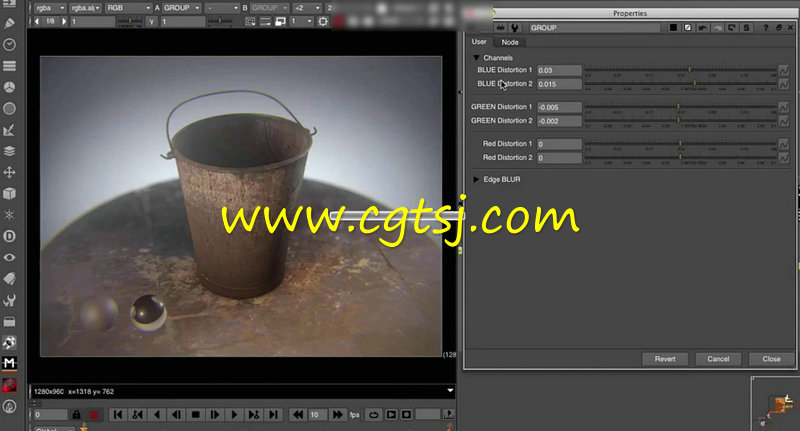Open the Filter nodes circle icon
800x431 pixels.
(9, 108)
